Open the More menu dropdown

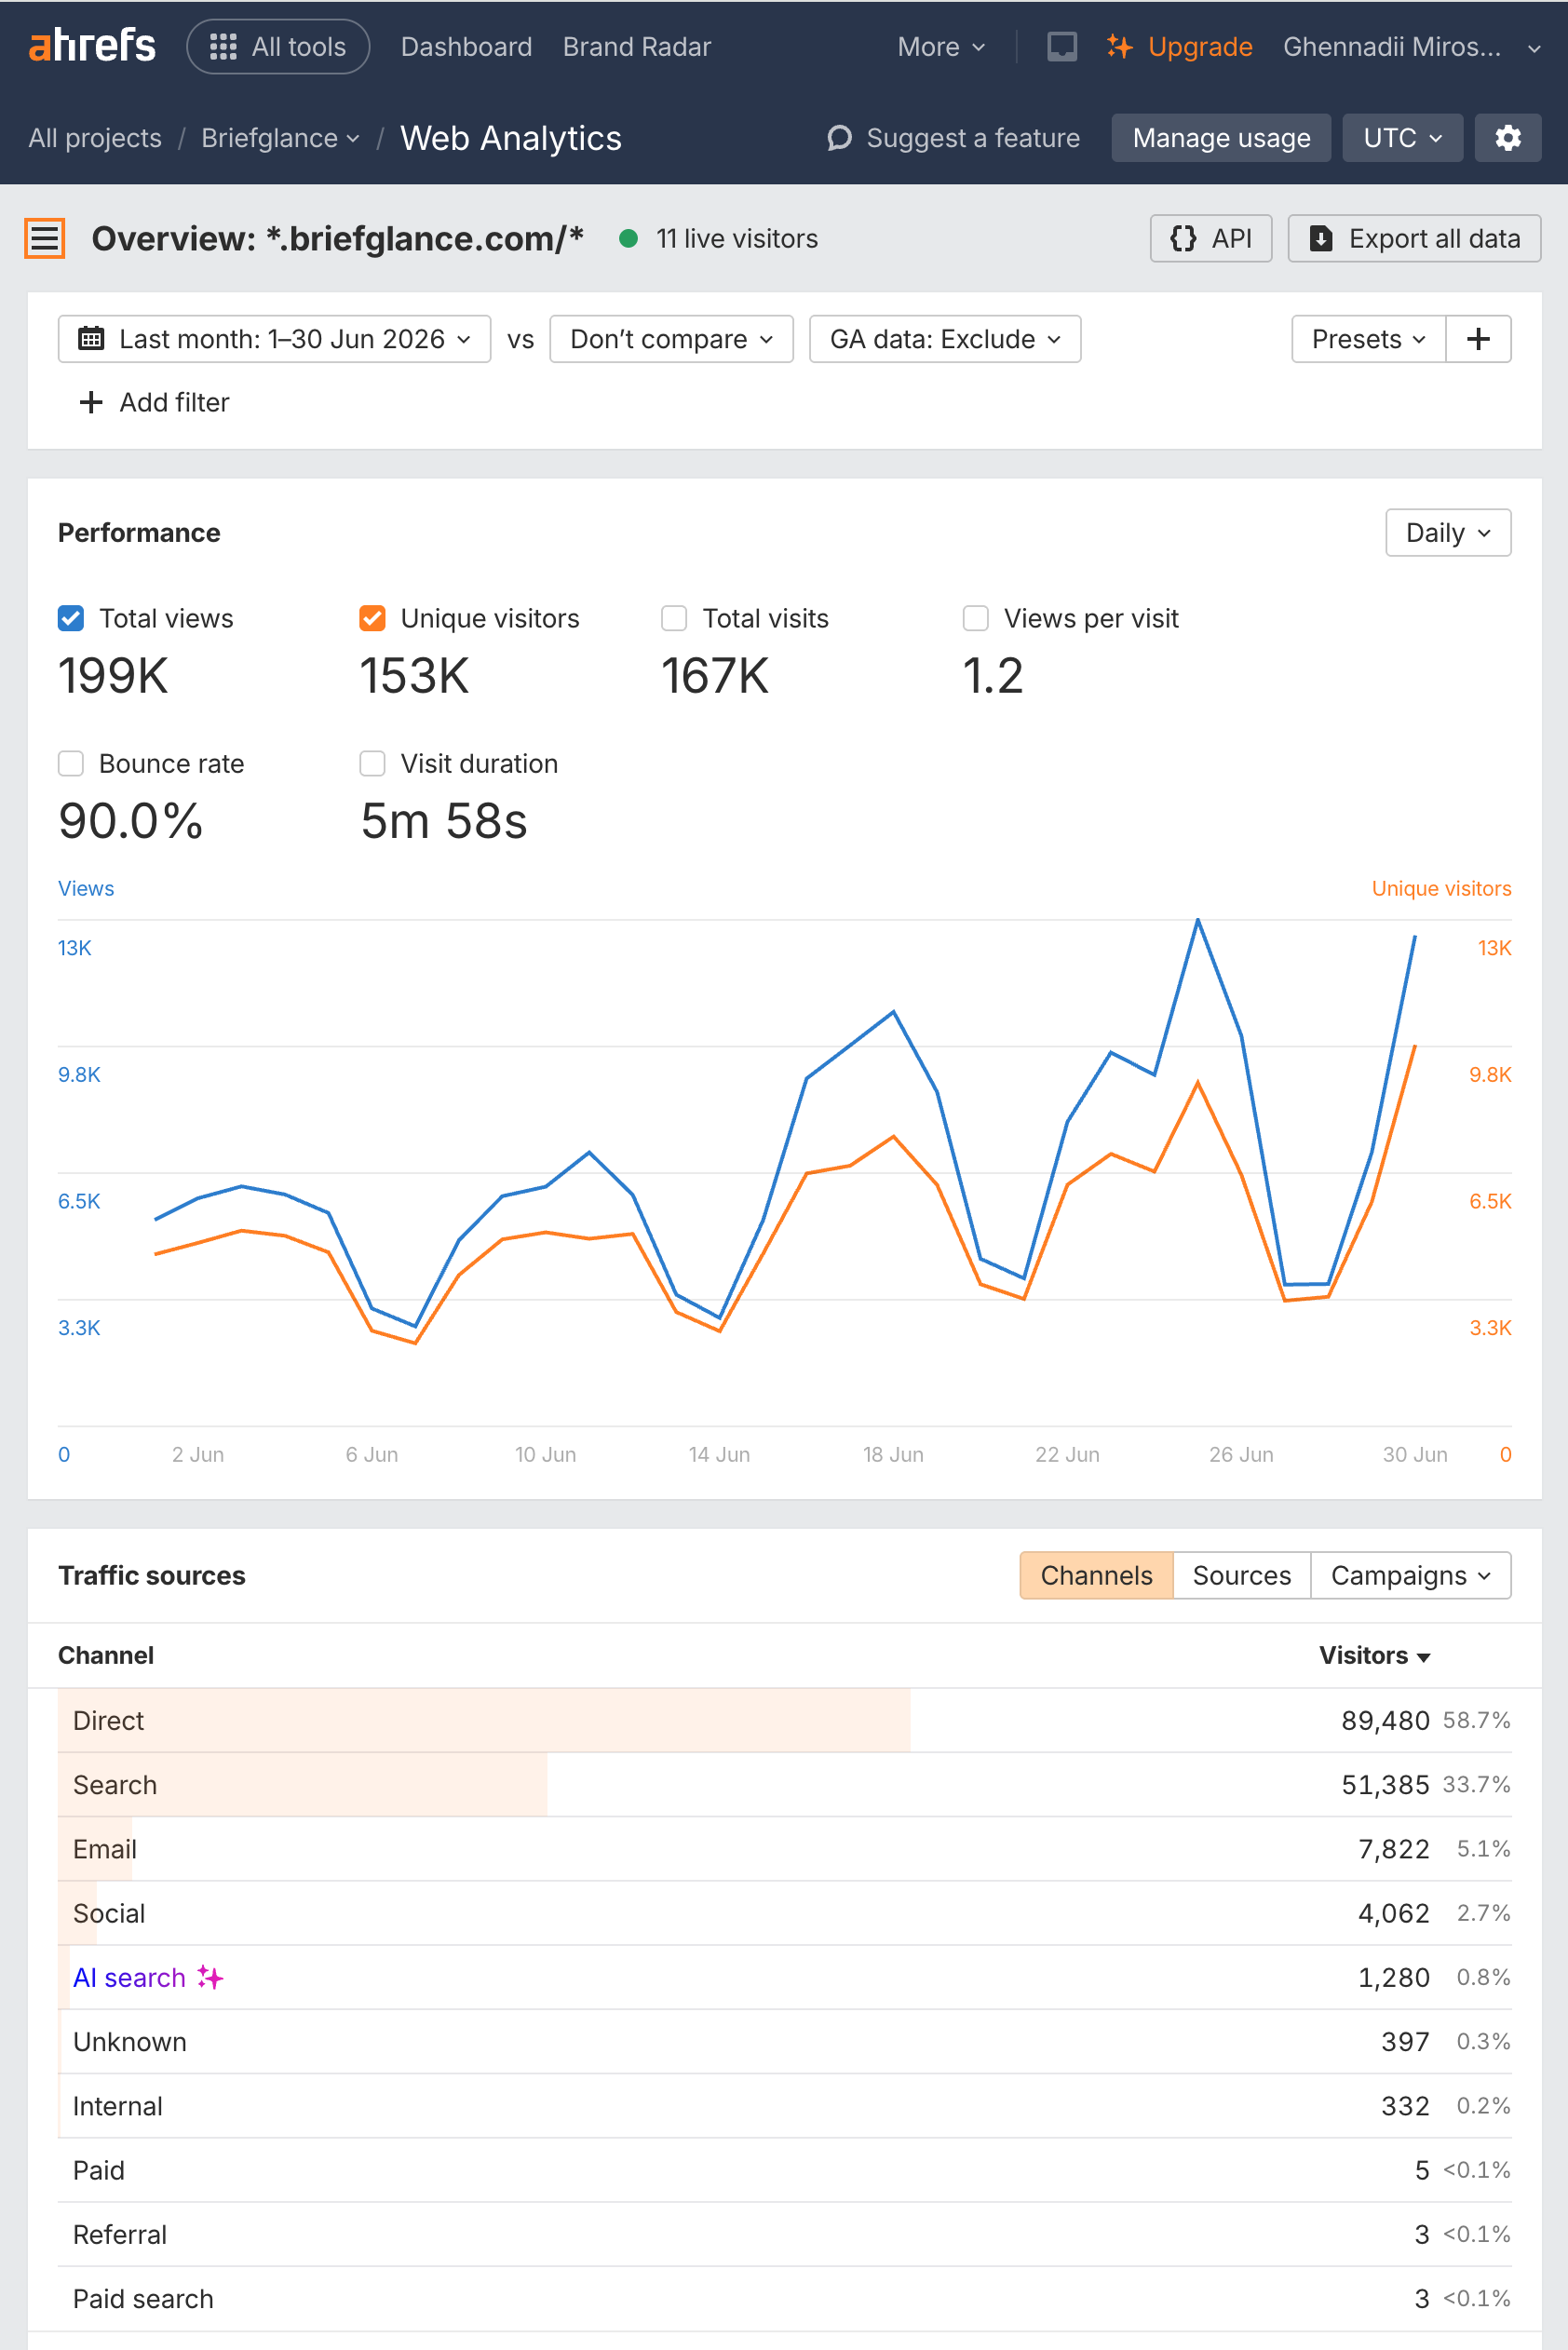(x=941, y=46)
